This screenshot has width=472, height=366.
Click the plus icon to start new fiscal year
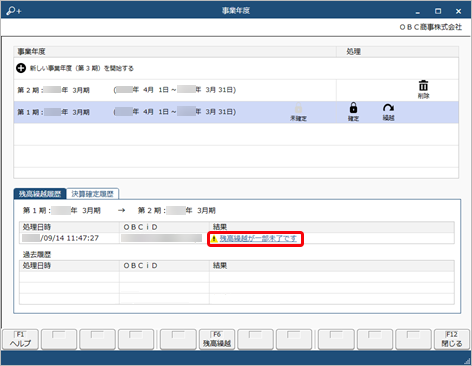click(21, 68)
